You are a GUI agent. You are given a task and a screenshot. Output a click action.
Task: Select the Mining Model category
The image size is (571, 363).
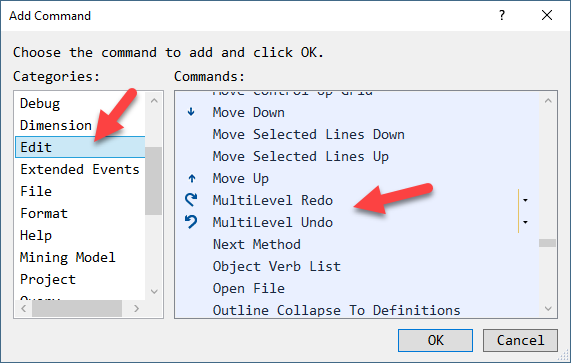coord(68,257)
